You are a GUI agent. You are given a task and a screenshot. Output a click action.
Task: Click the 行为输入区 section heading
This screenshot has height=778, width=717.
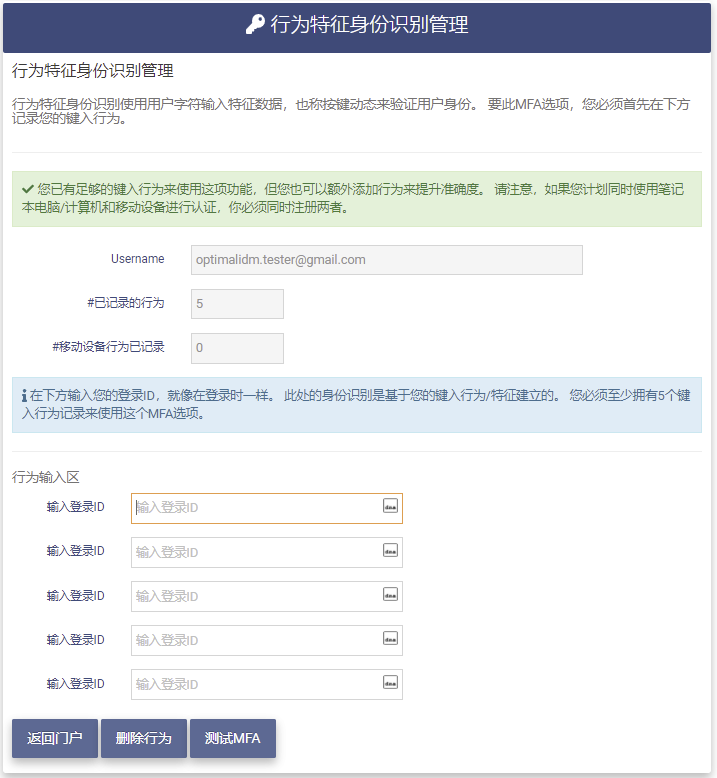(46, 477)
